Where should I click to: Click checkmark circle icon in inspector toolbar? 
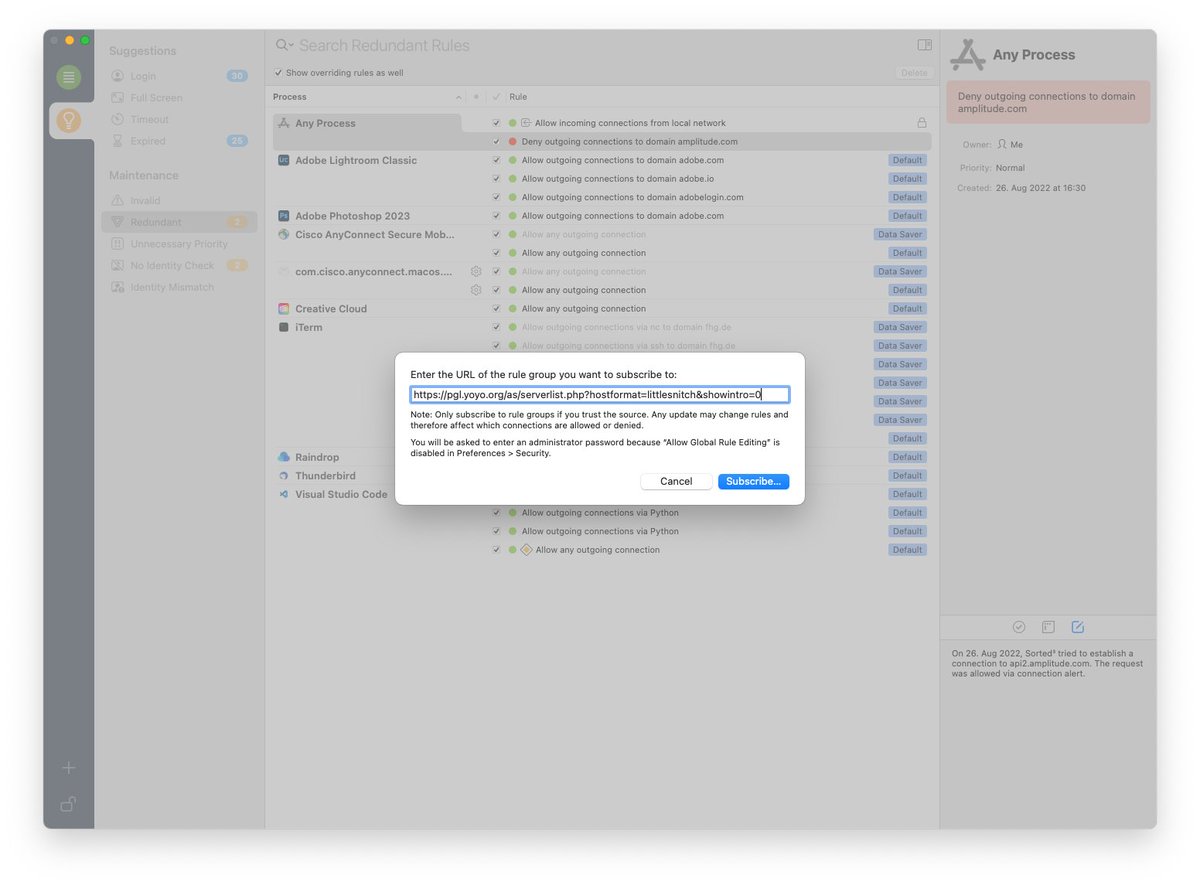[x=1019, y=627]
